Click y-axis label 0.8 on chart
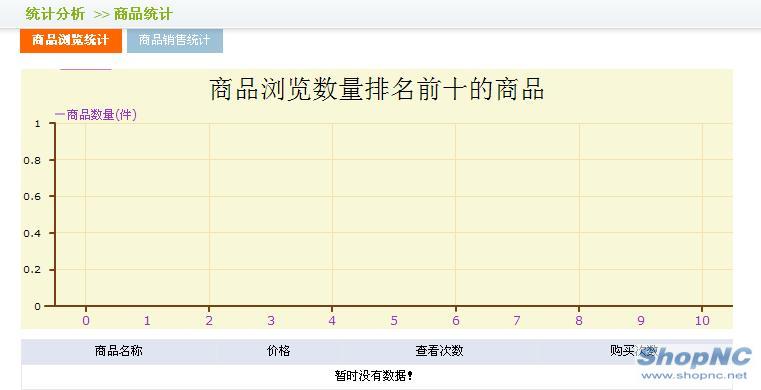Screen dimensions: 761x390 click(32, 160)
